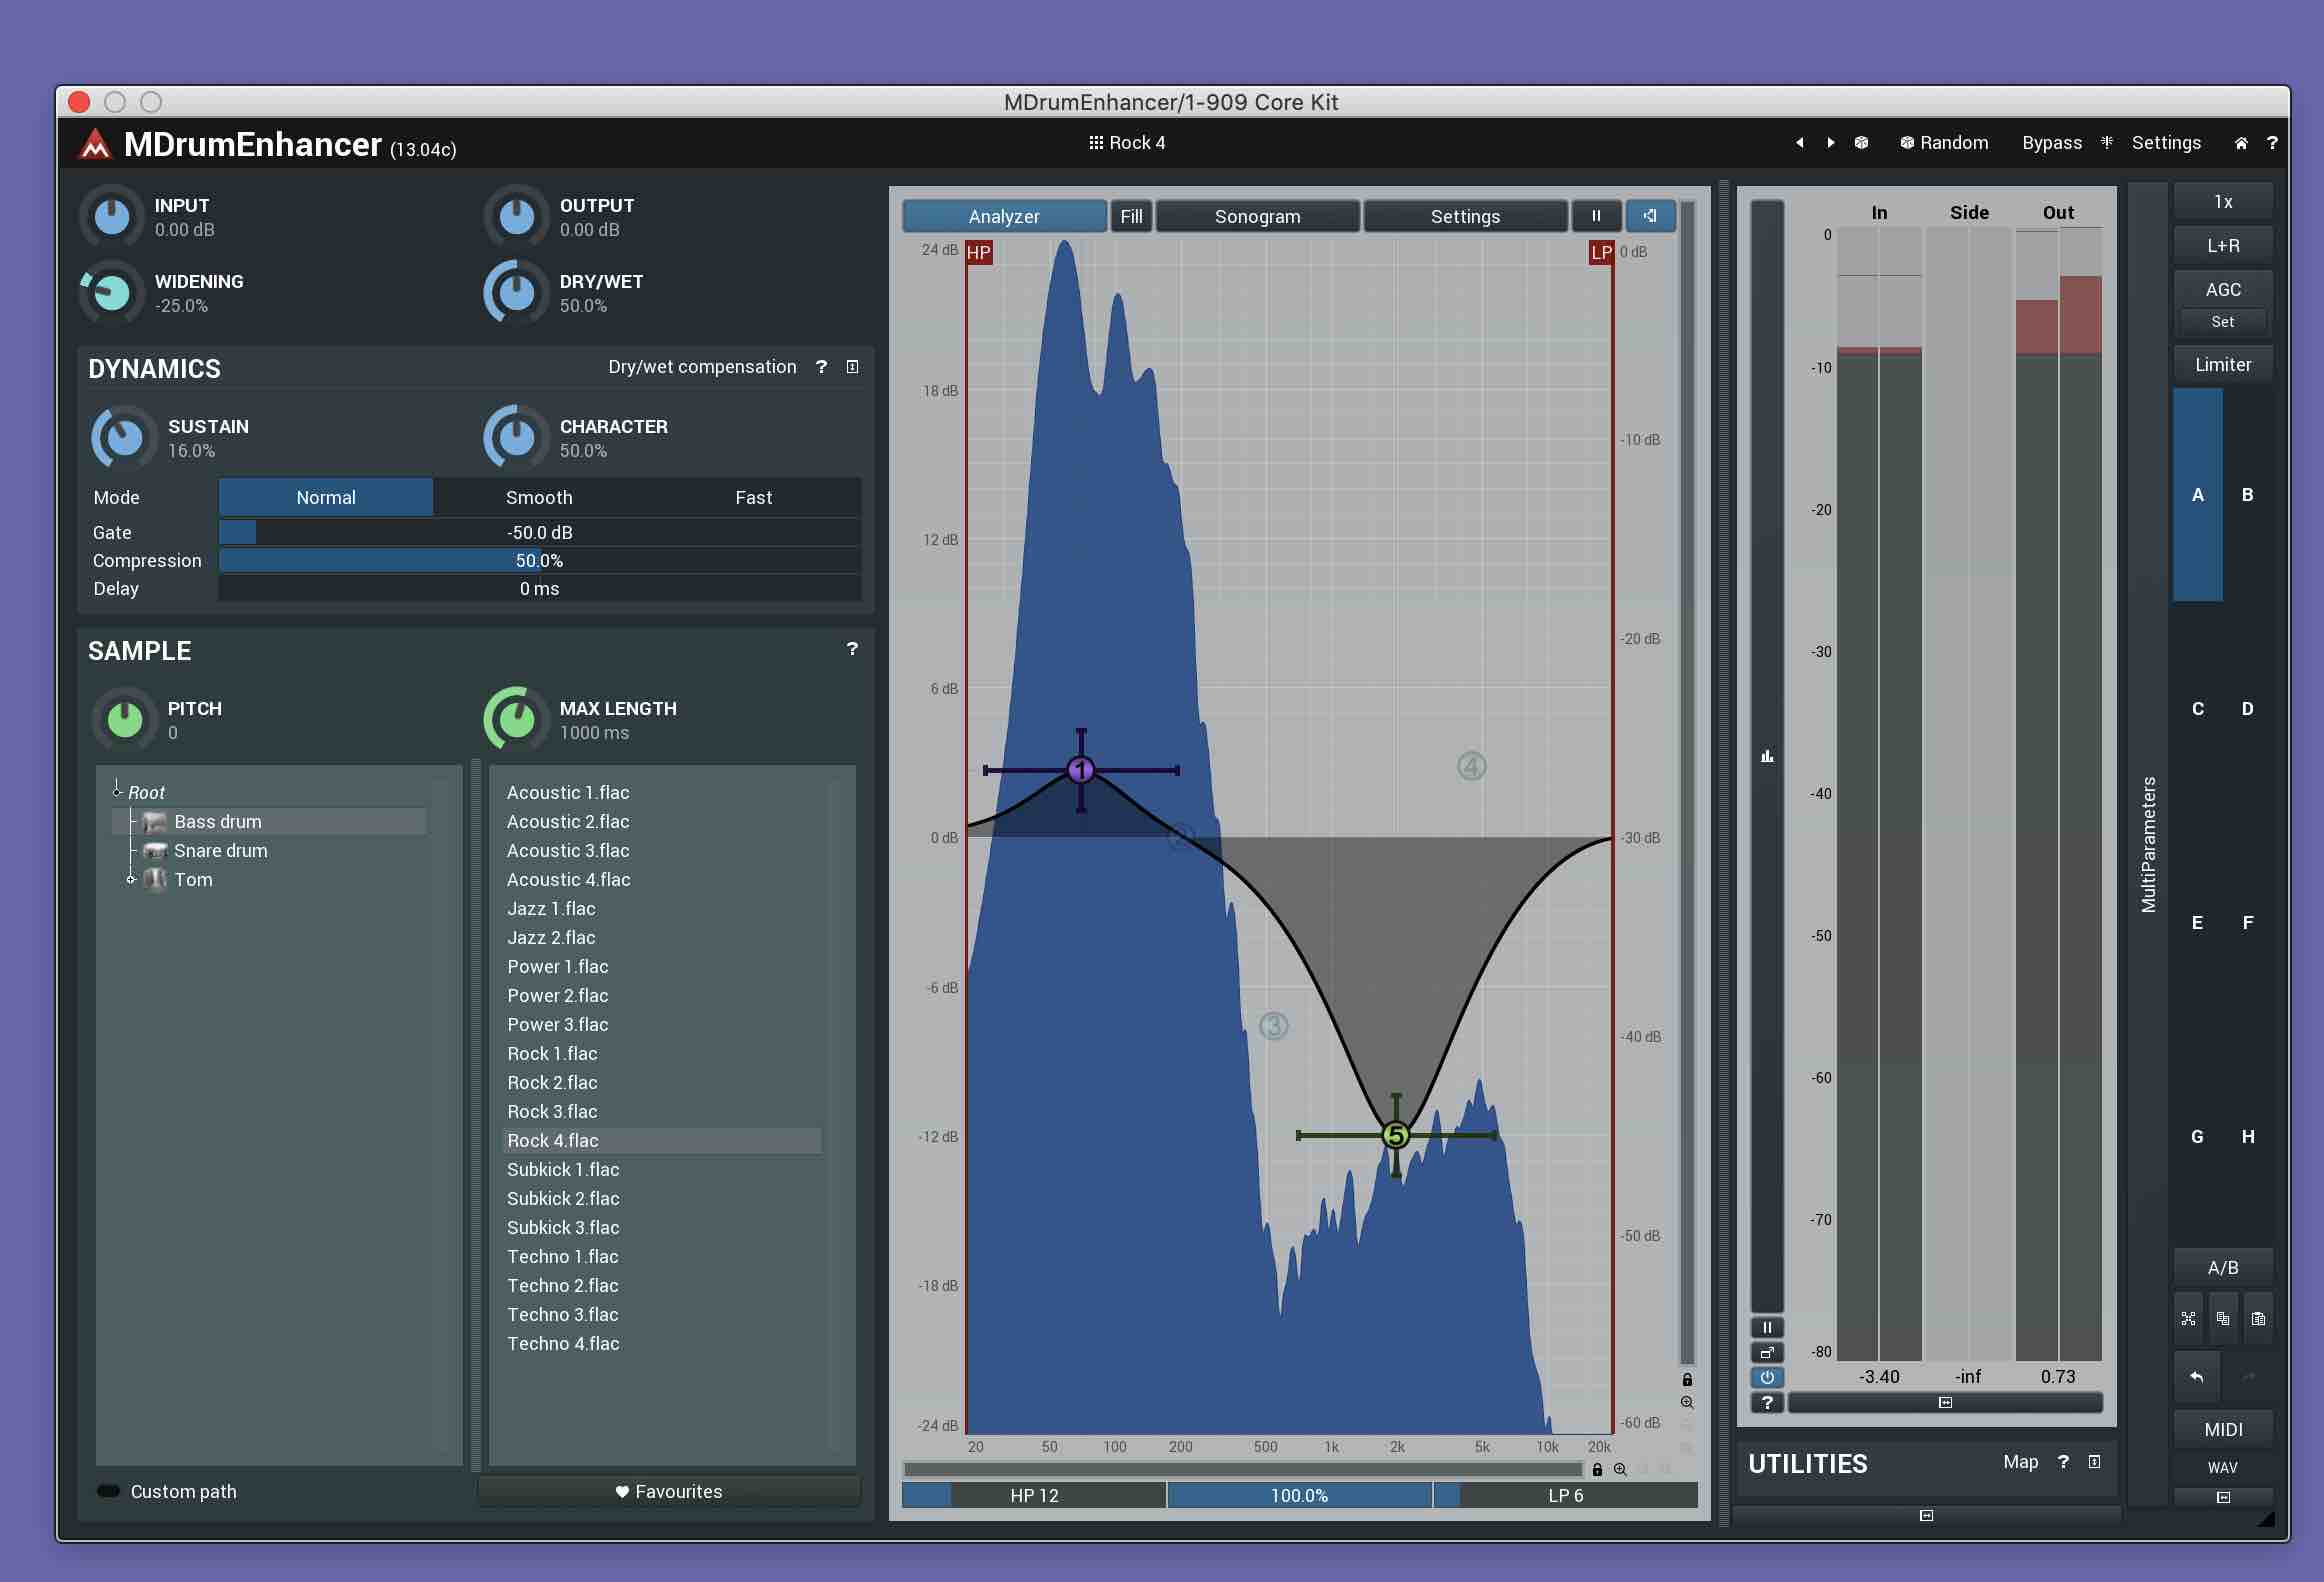Screen dimensions: 2324x1582
Task: Open the SAMPLE section help icon
Action: [852, 649]
